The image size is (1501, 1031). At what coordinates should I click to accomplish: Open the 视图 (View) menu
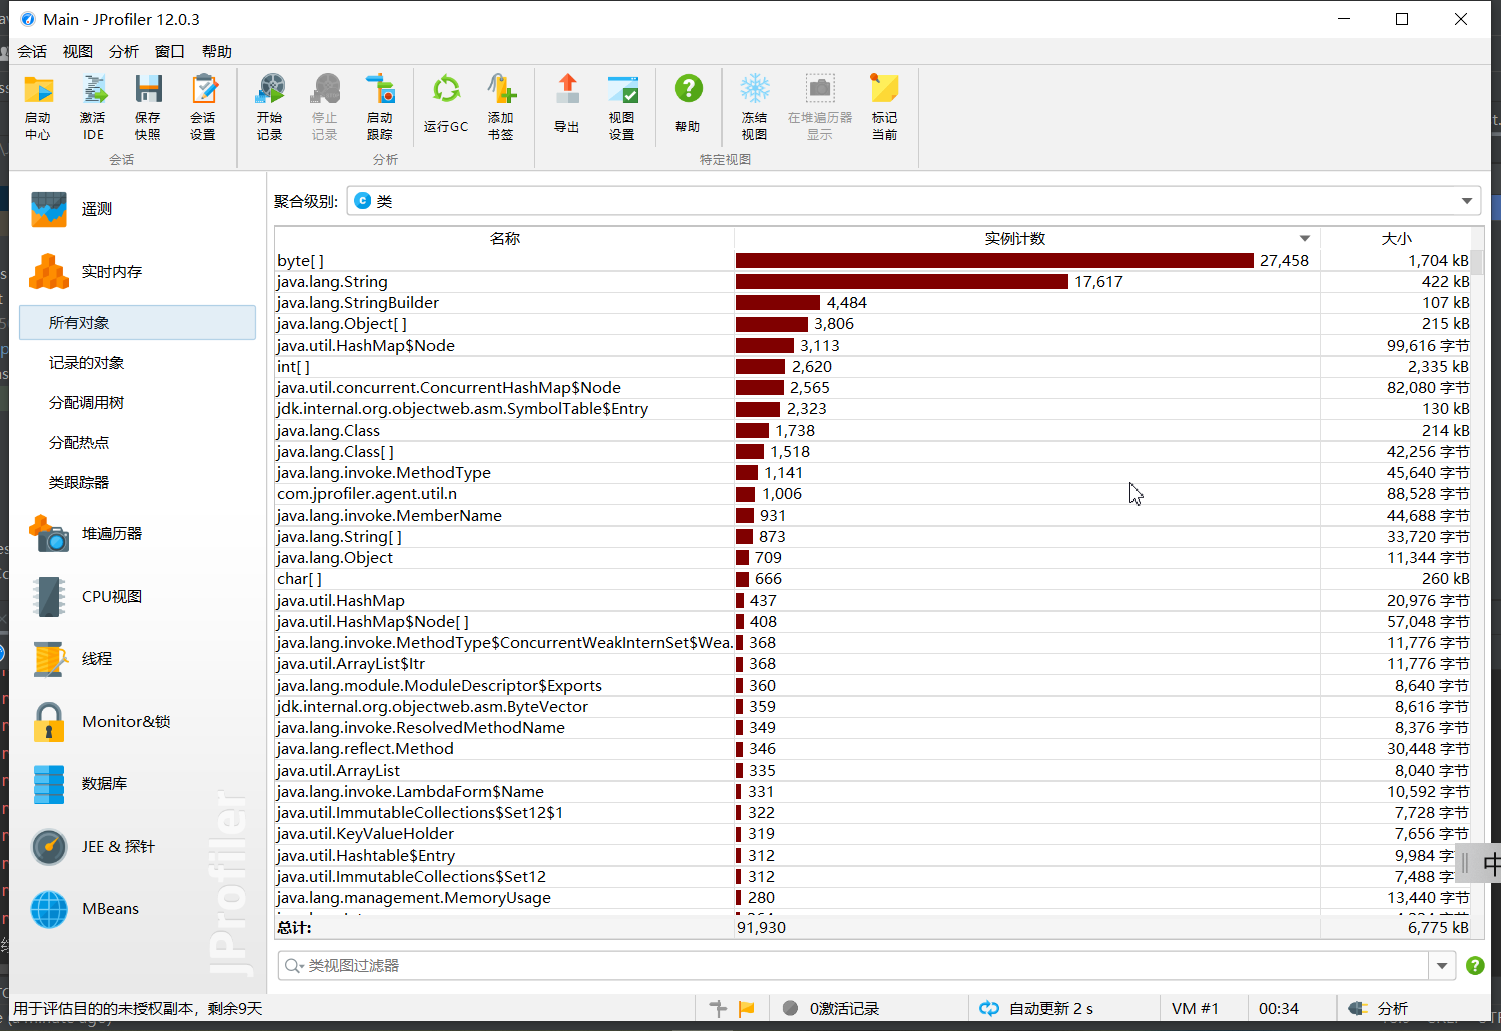[x=78, y=52]
